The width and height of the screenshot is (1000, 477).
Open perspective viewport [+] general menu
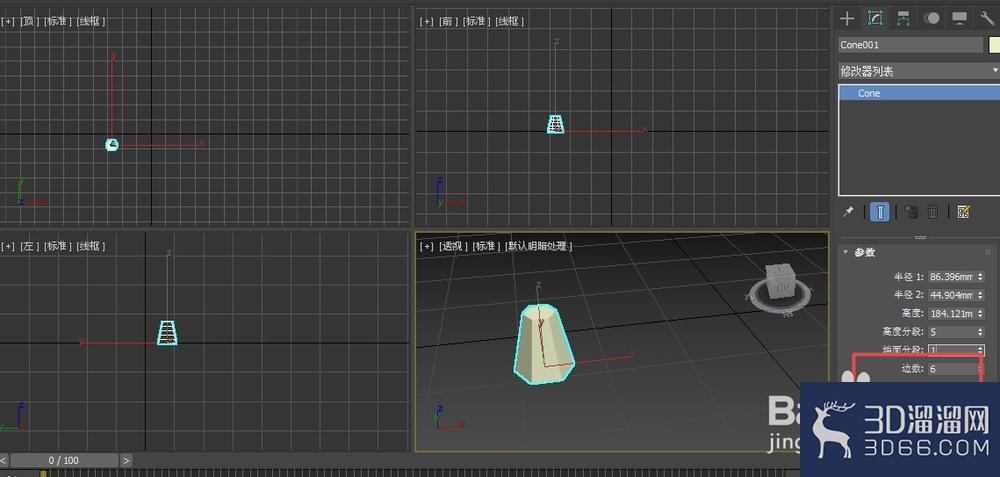(x=426, y=246)
